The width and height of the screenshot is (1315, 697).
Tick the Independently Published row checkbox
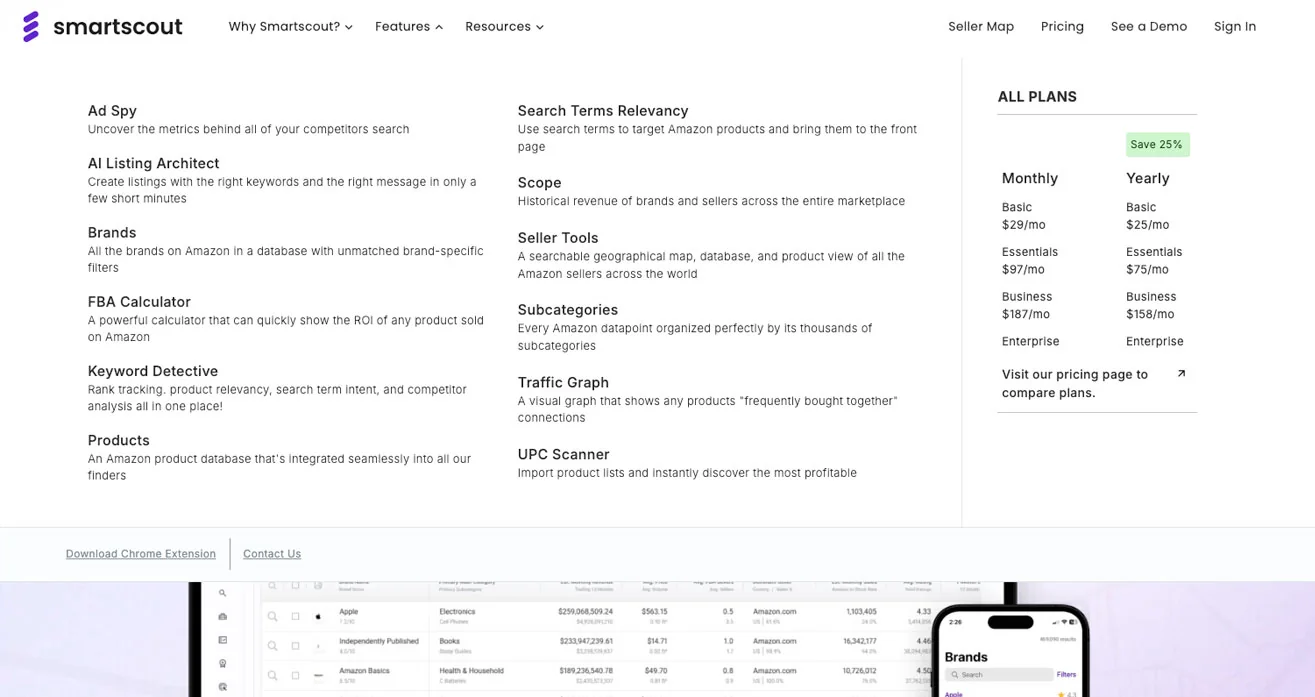tap(296, 646)
